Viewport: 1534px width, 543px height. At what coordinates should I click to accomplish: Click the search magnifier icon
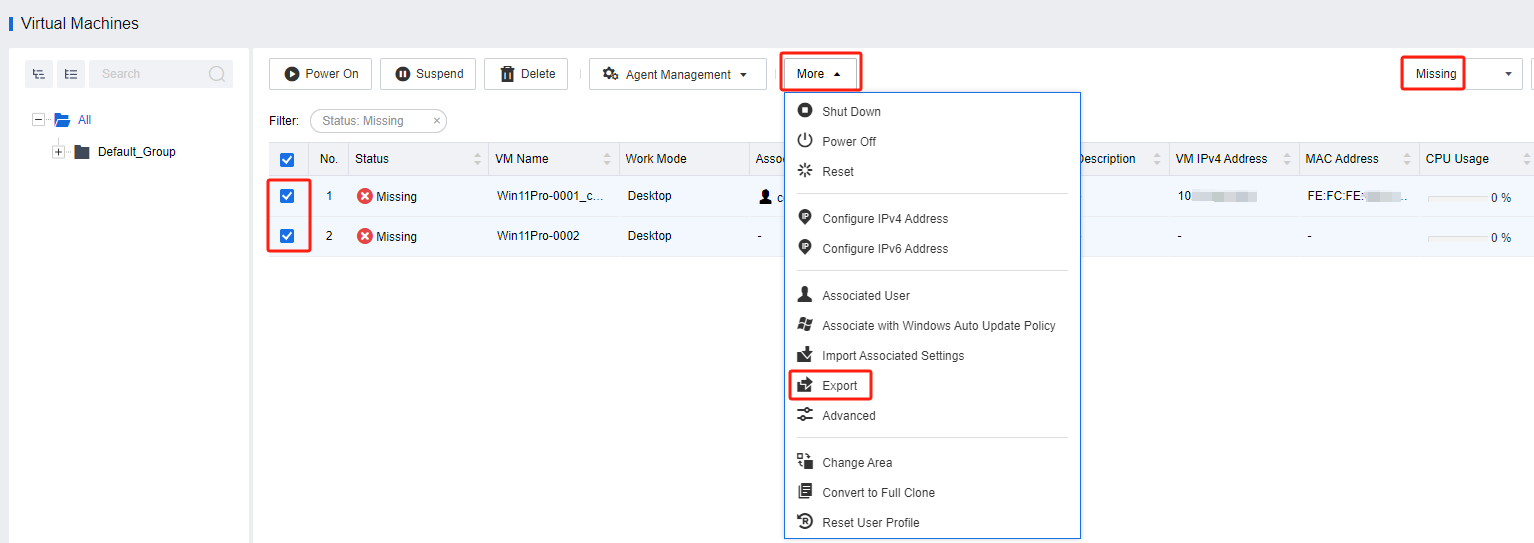(217, 74)
